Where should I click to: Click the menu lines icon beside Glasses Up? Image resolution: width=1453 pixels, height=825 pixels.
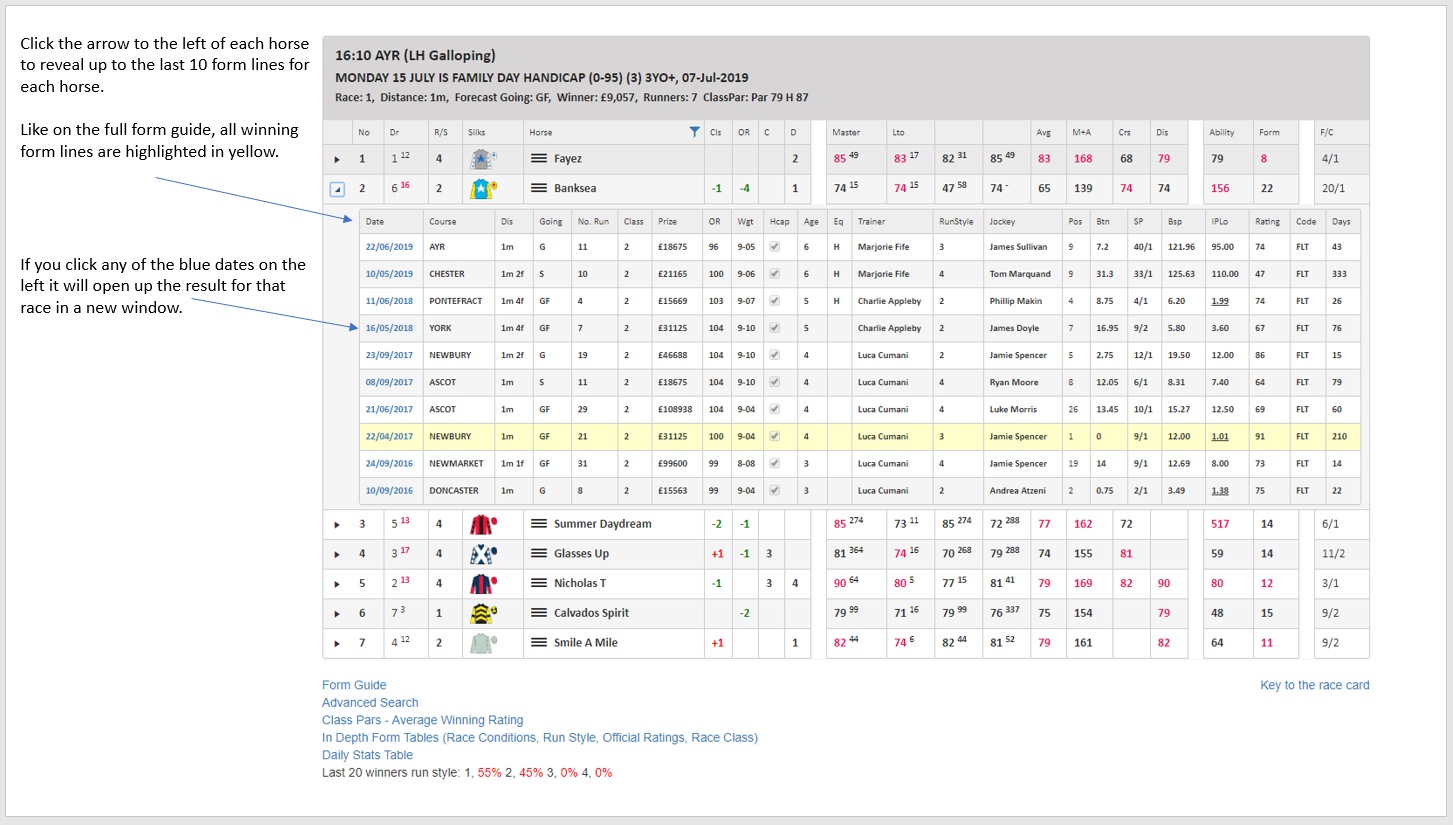coord(538,554)
